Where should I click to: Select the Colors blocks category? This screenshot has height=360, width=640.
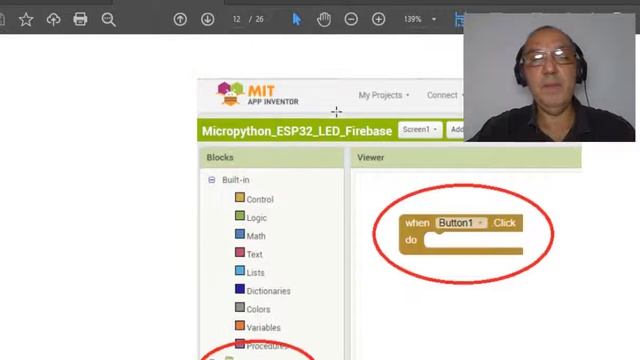click(258, 309)
